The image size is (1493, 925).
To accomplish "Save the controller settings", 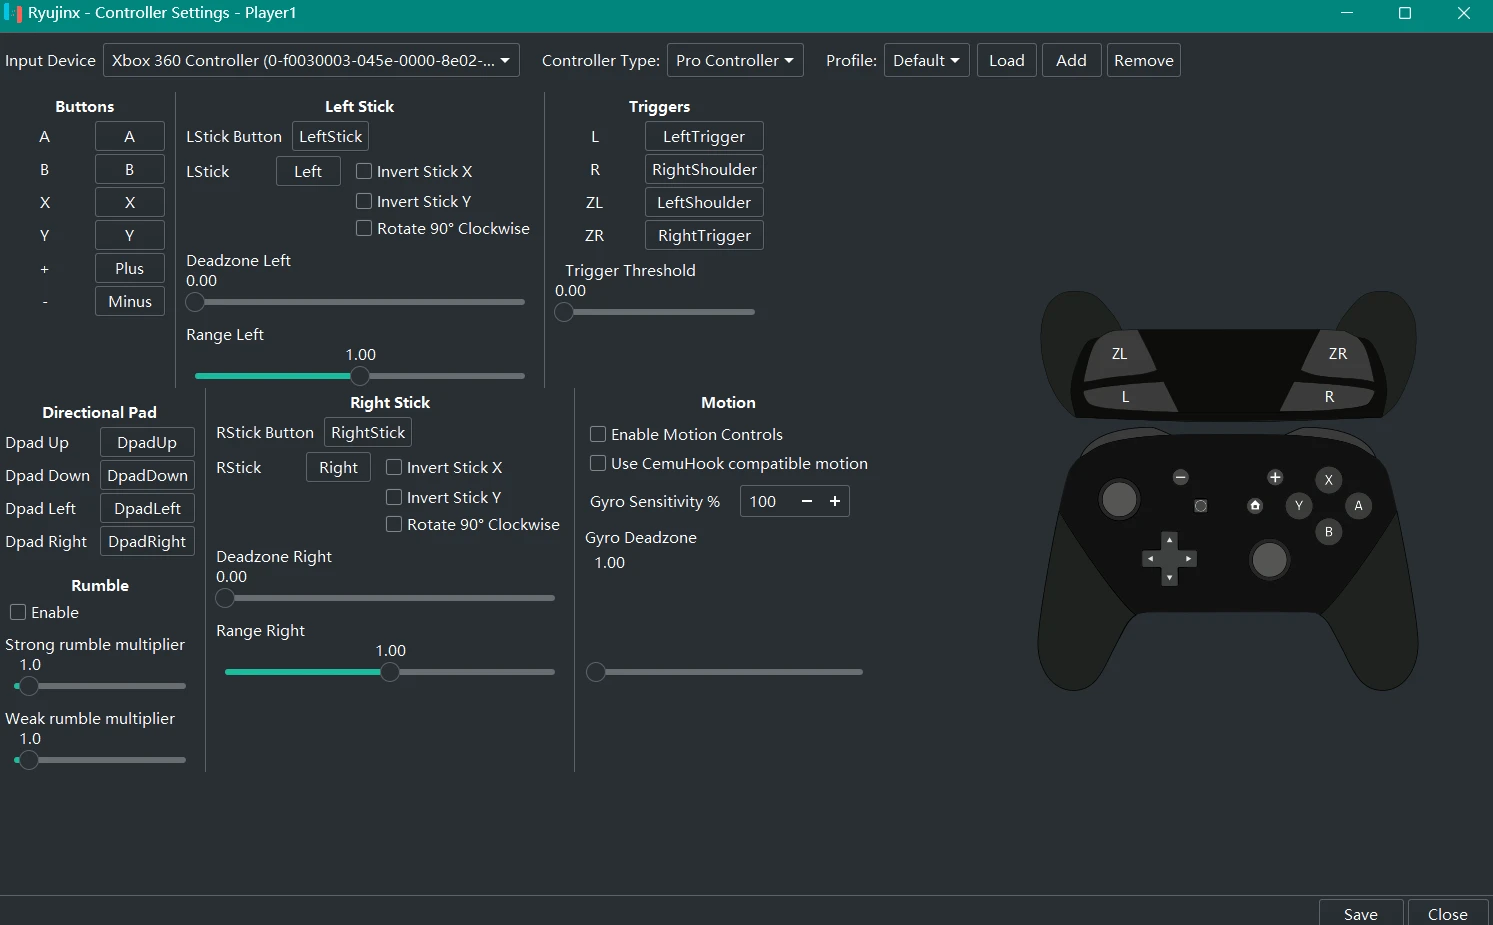I will [x=1360, y=914].
